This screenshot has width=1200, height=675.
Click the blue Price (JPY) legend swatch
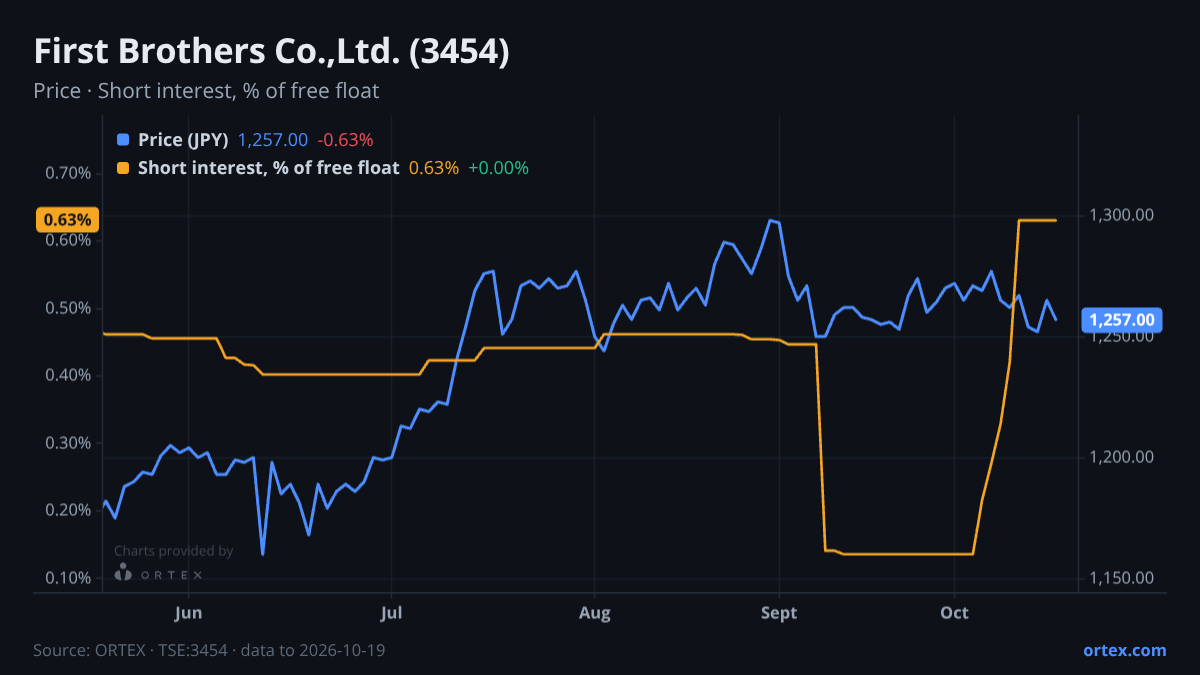124,140
